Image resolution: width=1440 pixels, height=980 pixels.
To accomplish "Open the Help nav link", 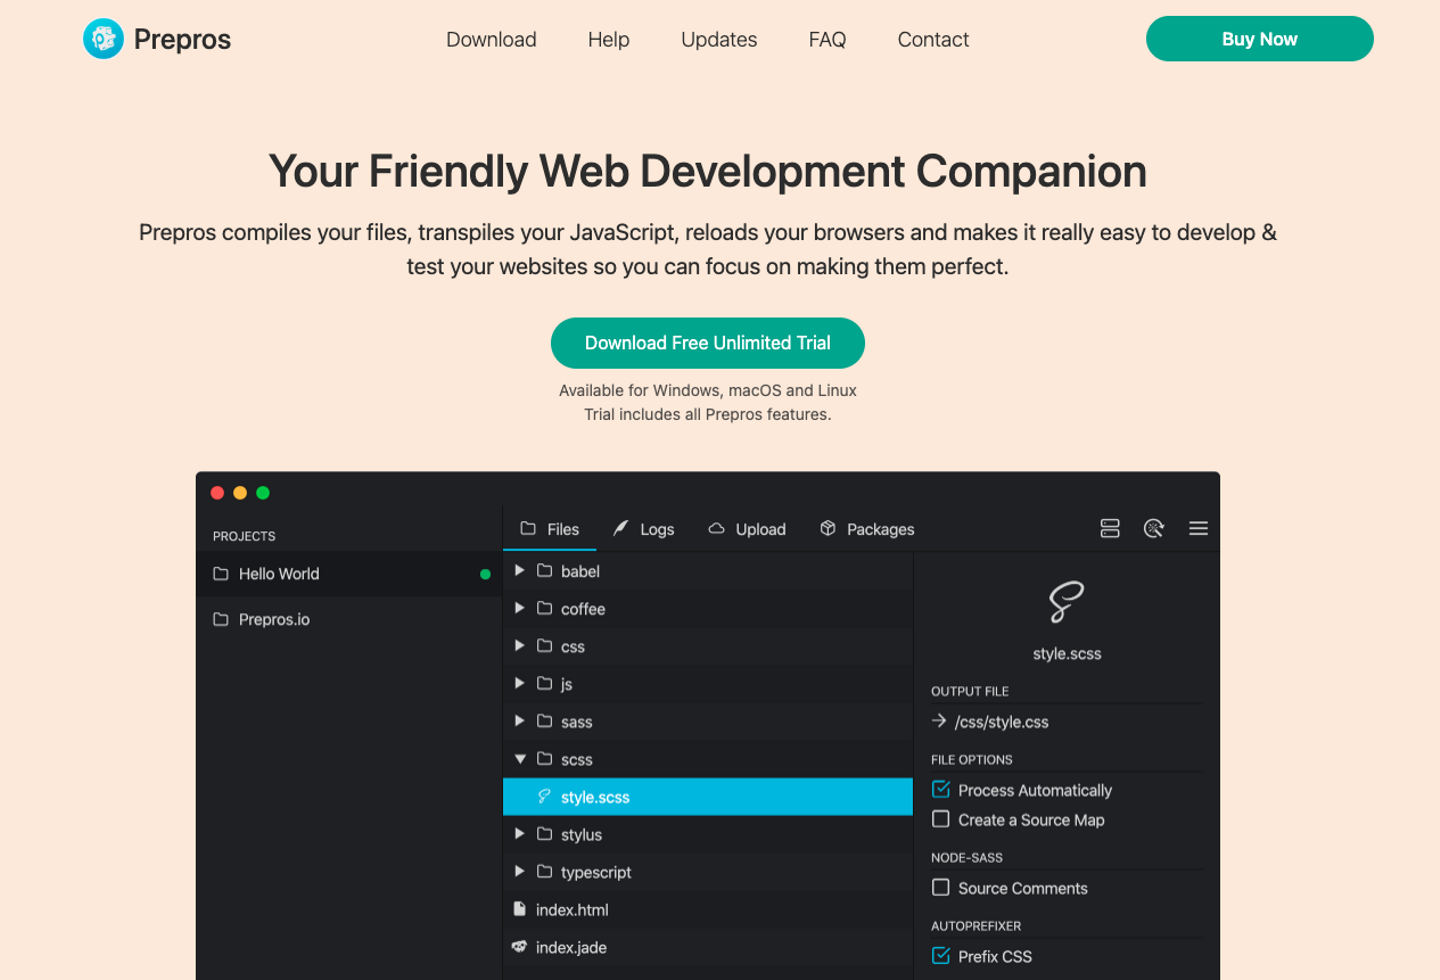I will 609,39.
